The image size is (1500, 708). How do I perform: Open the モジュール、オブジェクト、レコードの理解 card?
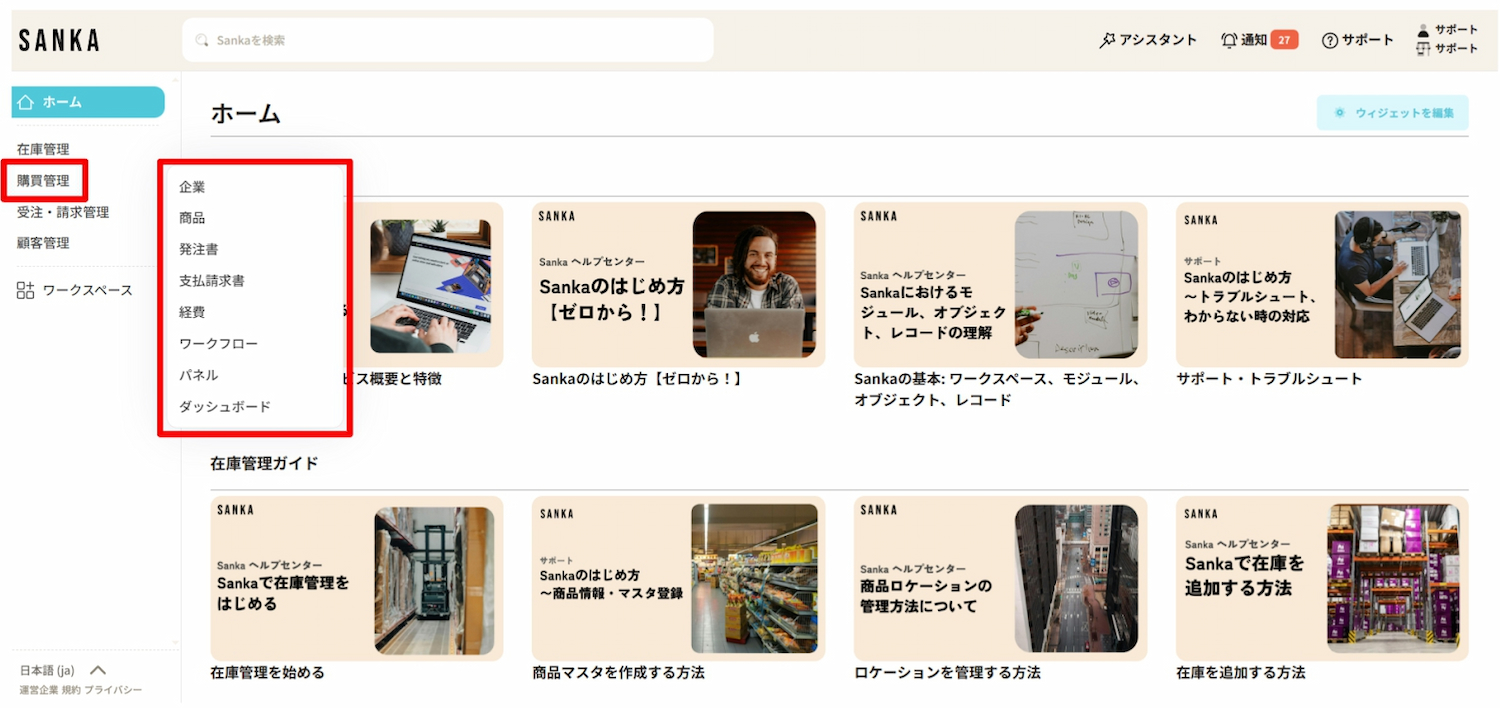click(x=1000, y=284)
